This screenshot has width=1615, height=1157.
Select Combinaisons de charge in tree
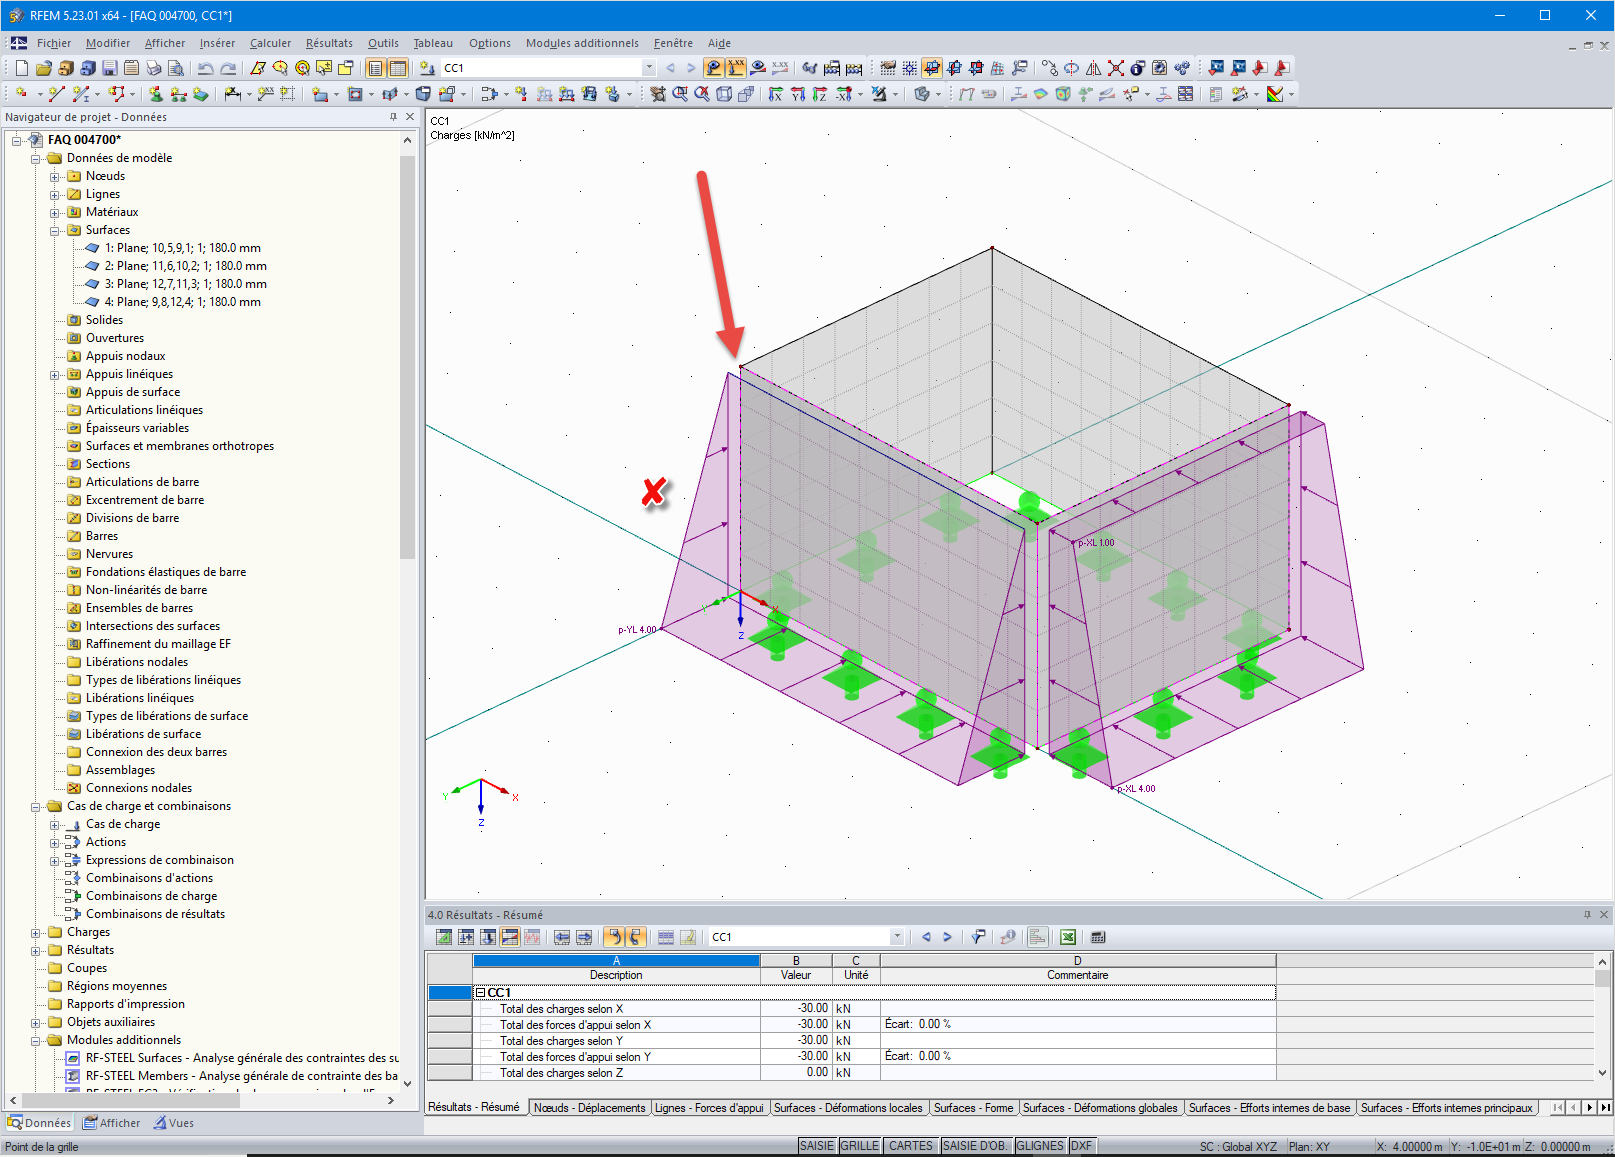pyautogui.click(x=151, y=896)
